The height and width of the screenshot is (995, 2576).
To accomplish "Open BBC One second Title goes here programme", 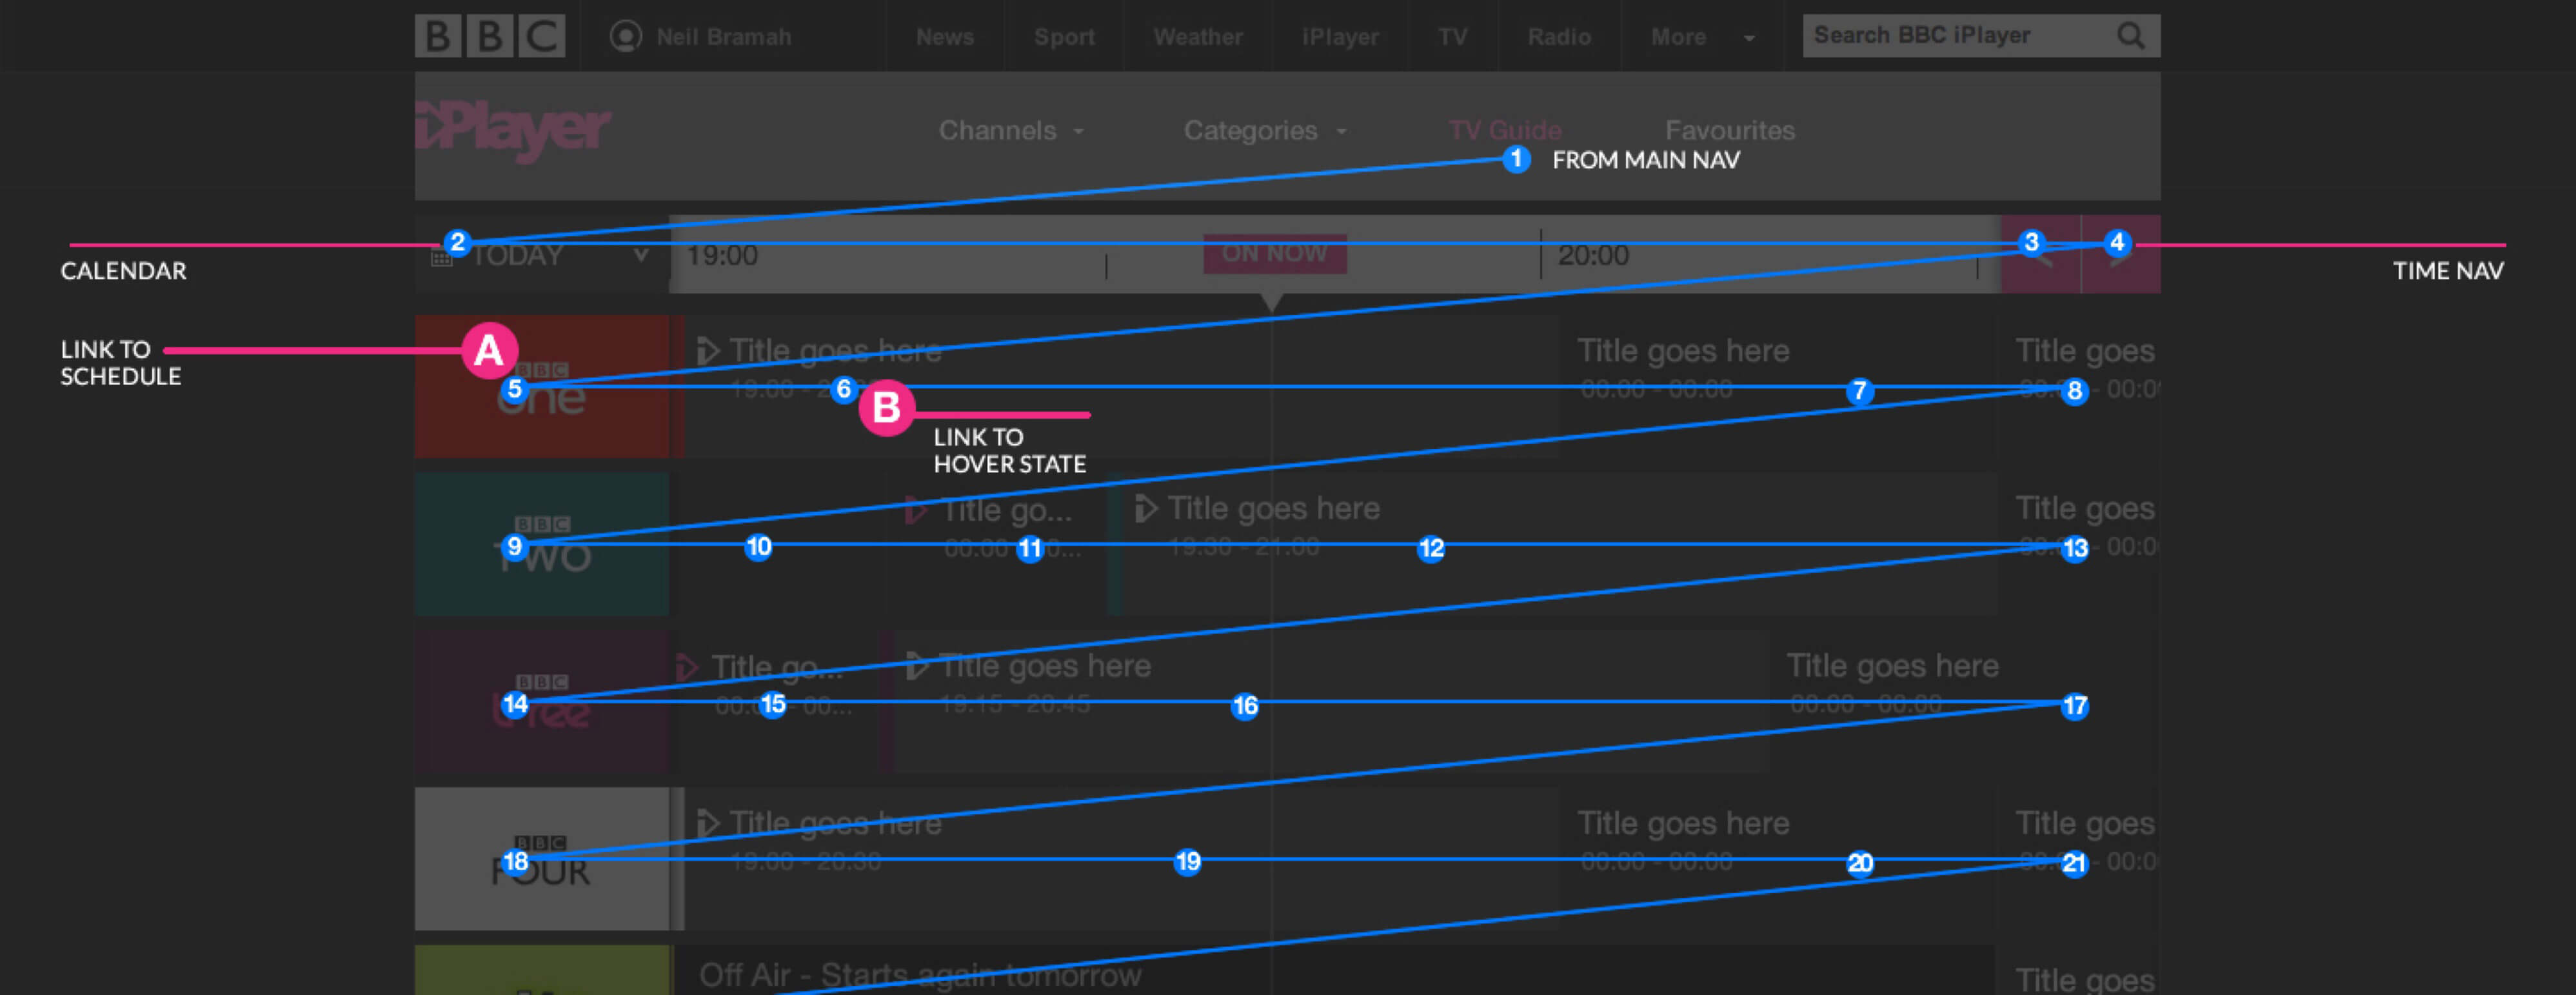I will pyautogui.click(x=1778, y=387).
